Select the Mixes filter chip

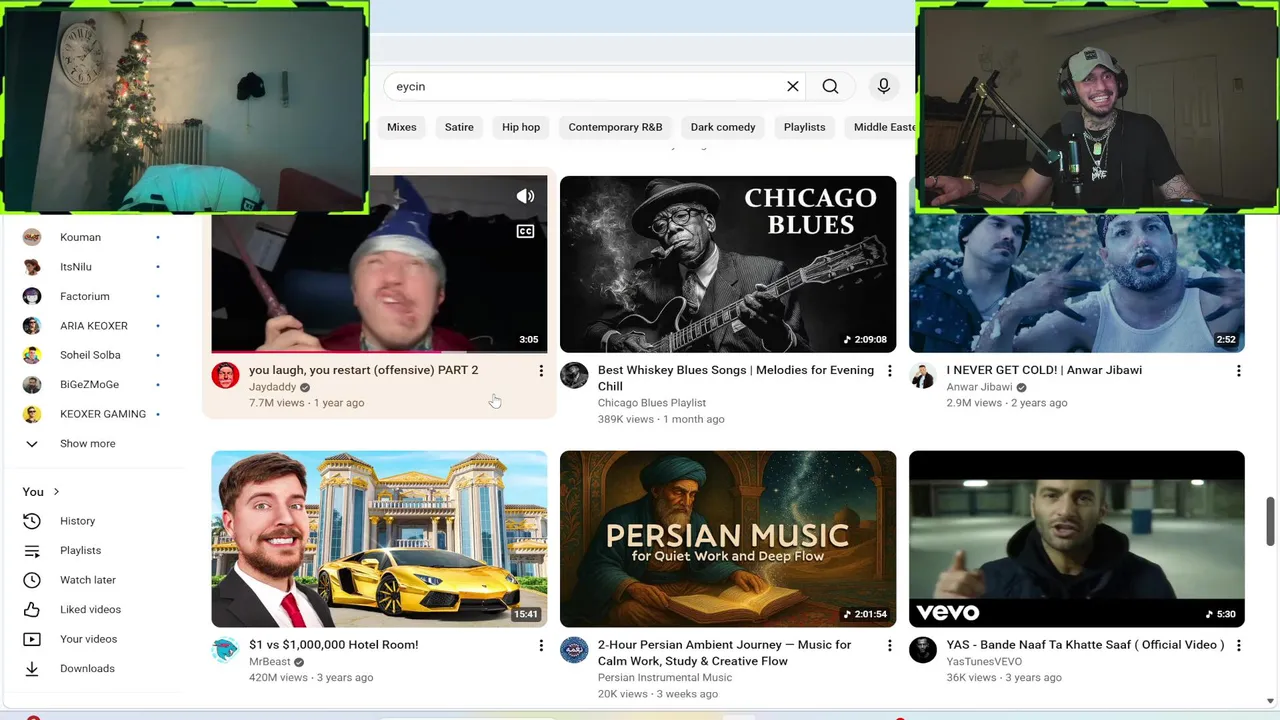(402, 127)
